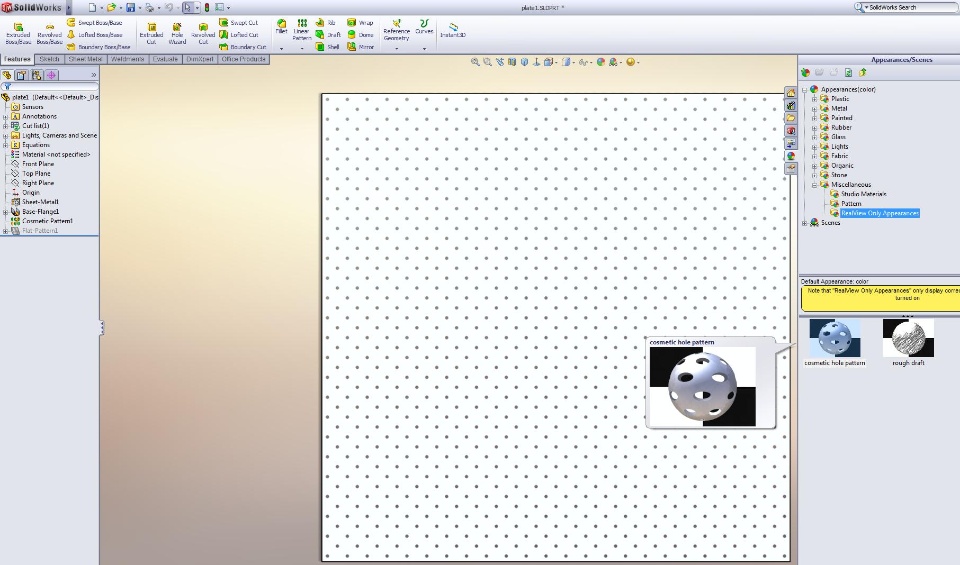Open the Weldments tab
The width and height of the screenshot is (960, 565).
[128, 59]
